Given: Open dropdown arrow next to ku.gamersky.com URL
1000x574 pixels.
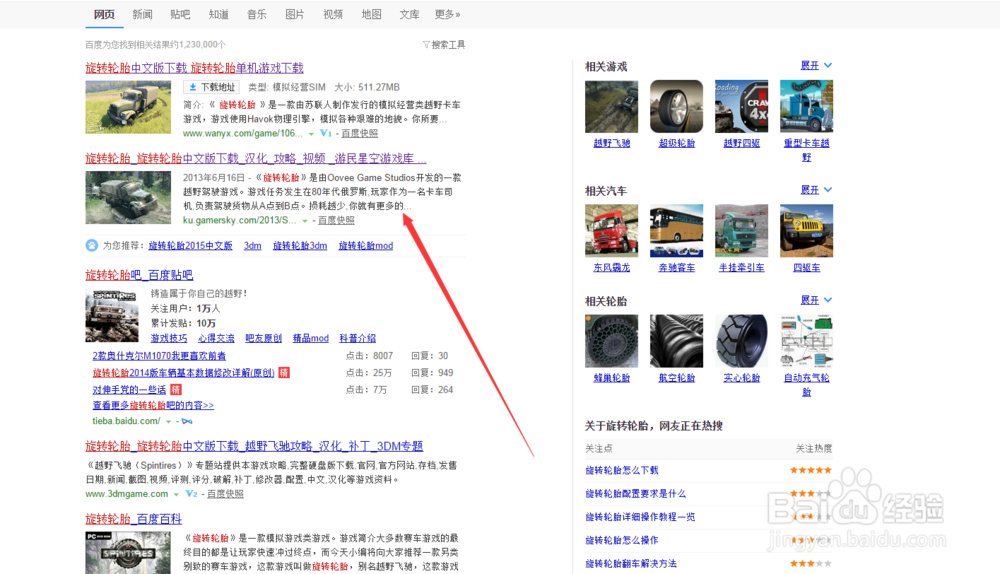Looking at the screenshot, I should pos(305,221).
